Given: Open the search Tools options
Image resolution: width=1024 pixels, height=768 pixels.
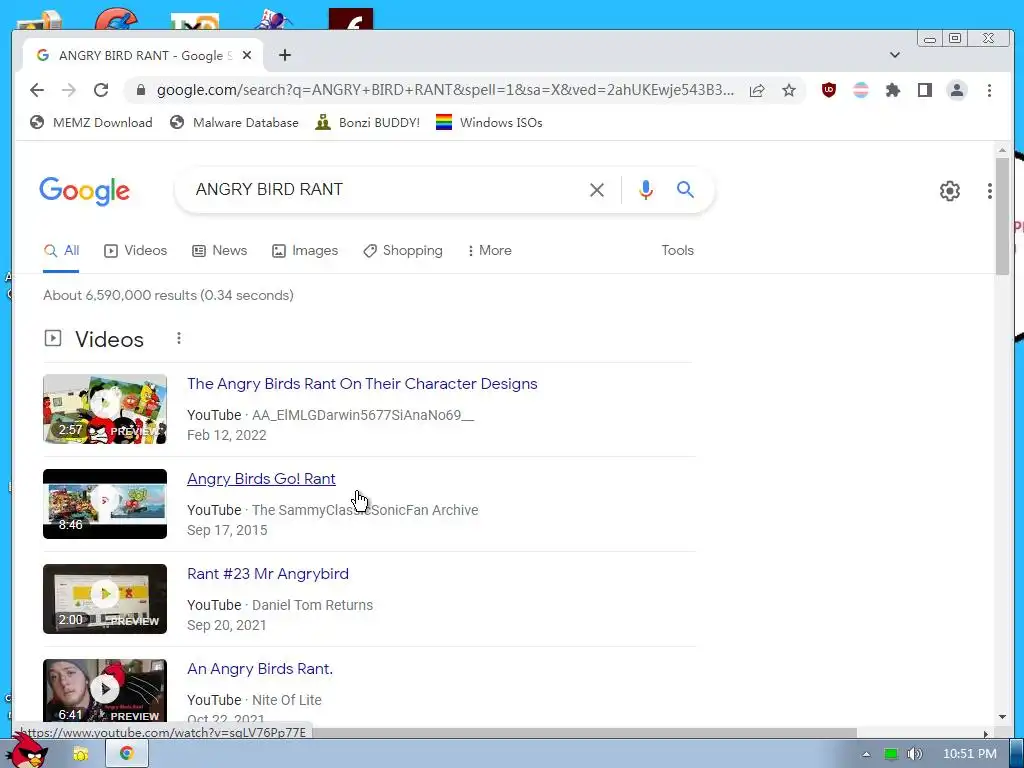Looking at the screenshot, I should 677,251.
